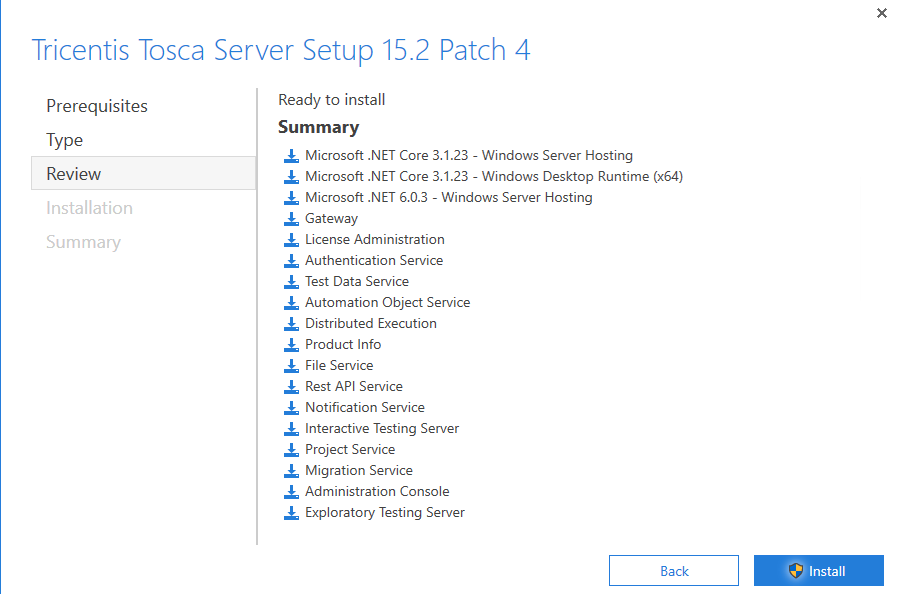Click download icon for Microsoft .NET 6.0.3
Image resolution: width=899 pixels, height=594 pixels.
point(291,197)
